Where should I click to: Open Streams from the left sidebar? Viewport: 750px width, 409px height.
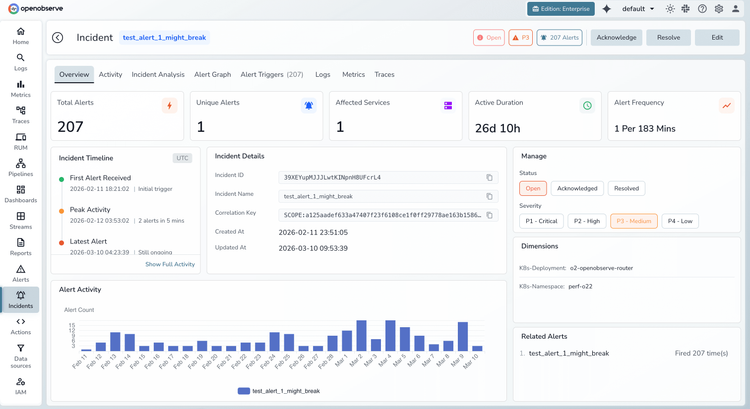pos(21,220)
